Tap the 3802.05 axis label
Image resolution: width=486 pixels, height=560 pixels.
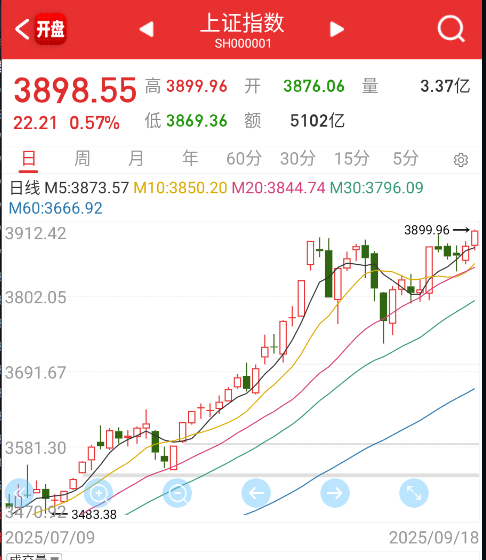pyautogui.click(x=36, y=298)
